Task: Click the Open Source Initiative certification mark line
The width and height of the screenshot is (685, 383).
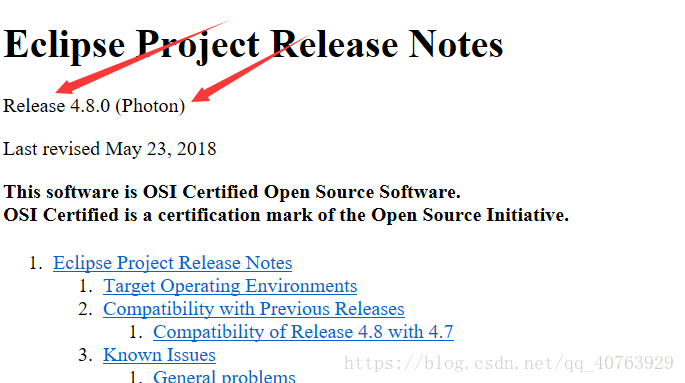Action: point(286,215)
